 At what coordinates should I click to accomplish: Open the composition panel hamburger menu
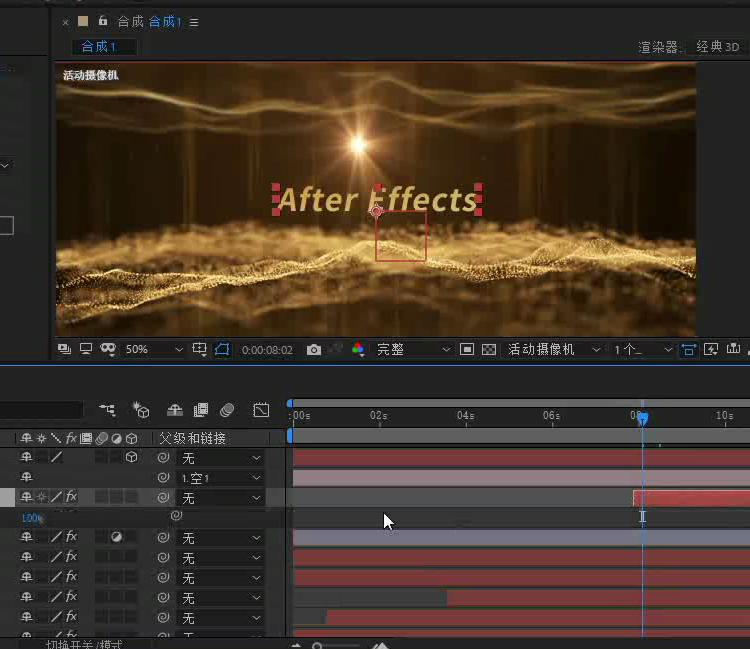[x=194, y=22]
